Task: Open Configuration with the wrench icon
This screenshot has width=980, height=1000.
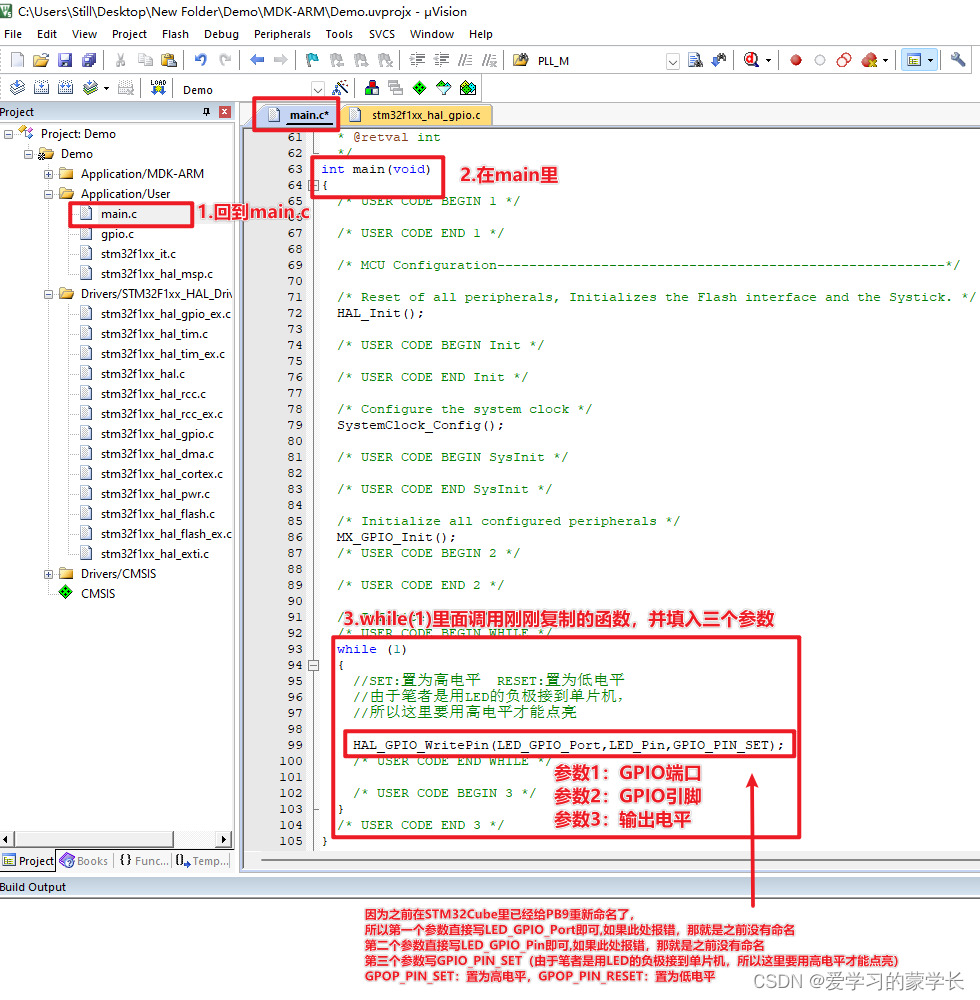Action: coord(958,60)
